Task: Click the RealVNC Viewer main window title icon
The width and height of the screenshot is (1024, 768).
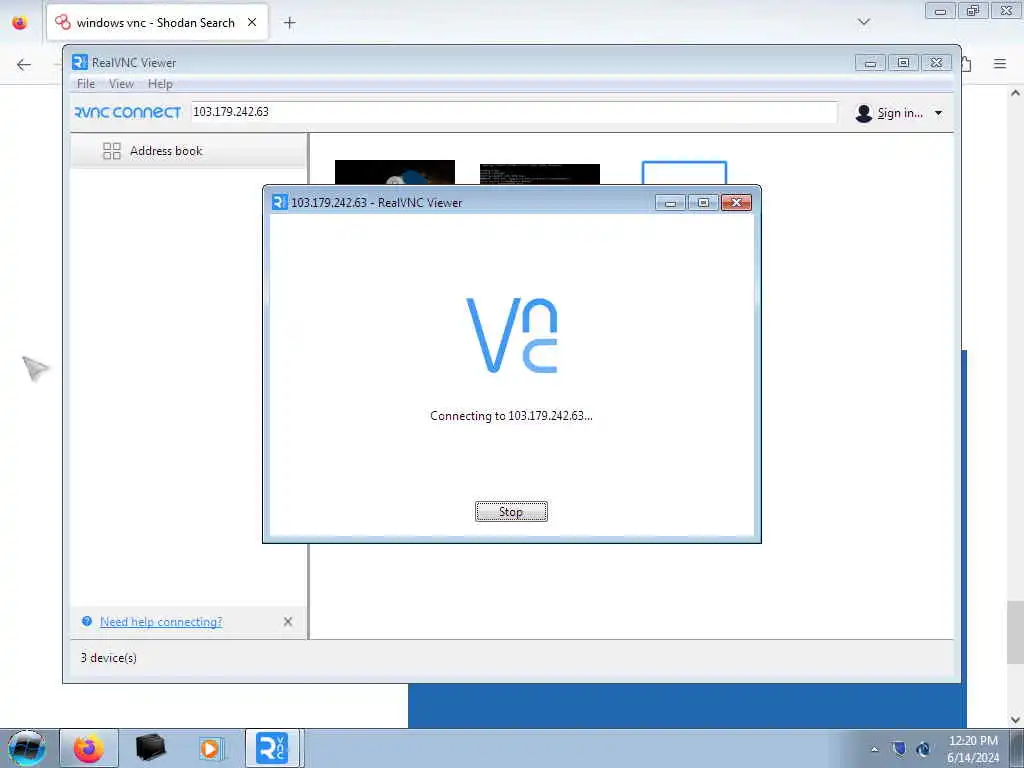Action: coord(80,62)
